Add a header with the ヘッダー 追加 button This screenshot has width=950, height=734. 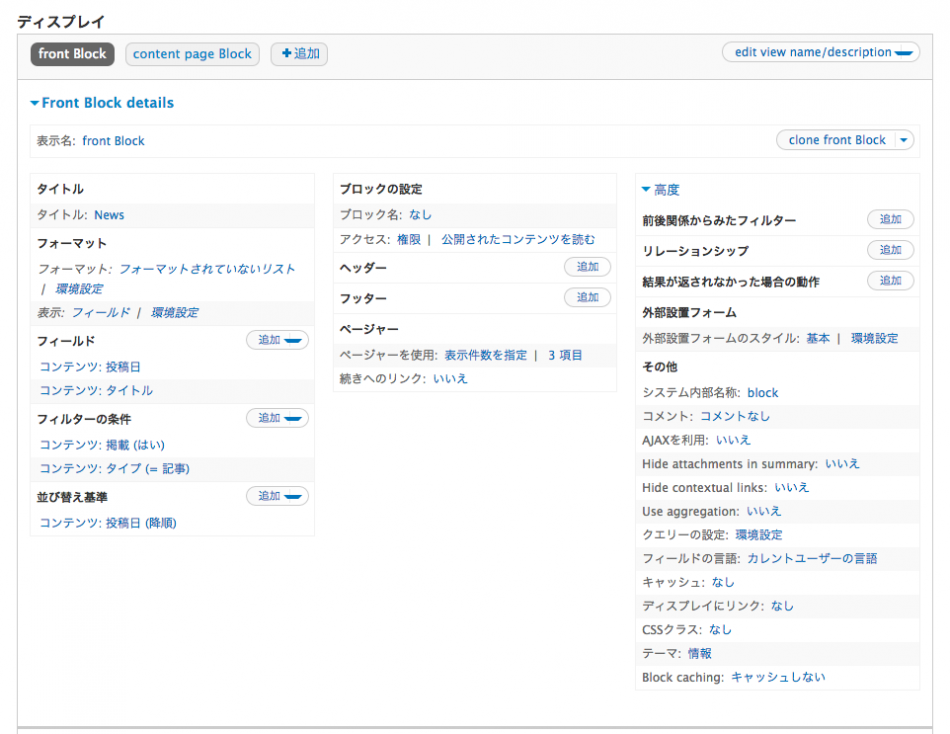tap(587, 266)
